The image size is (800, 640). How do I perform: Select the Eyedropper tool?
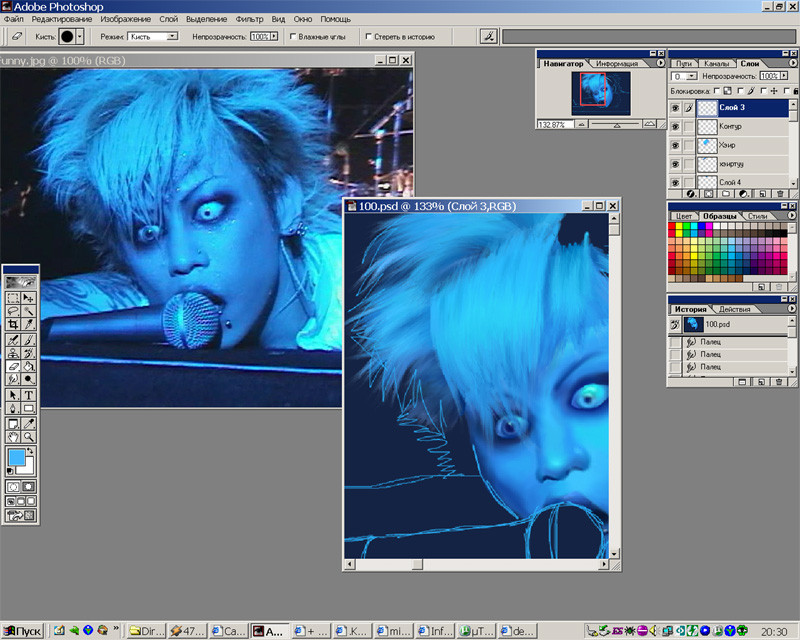click(x=29, y=424)
